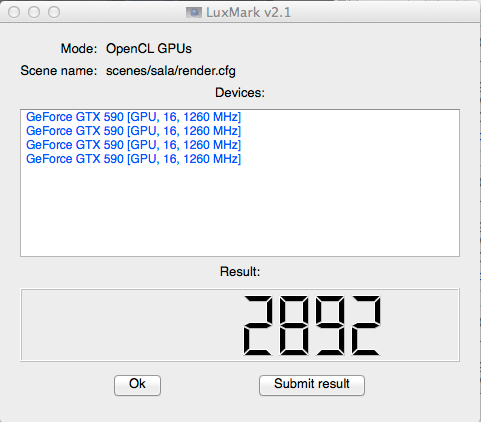Image resolution: width=481 pixels, height=422 pixels.
Task: Zoom the LuxMark window
Action: point(54,12)
